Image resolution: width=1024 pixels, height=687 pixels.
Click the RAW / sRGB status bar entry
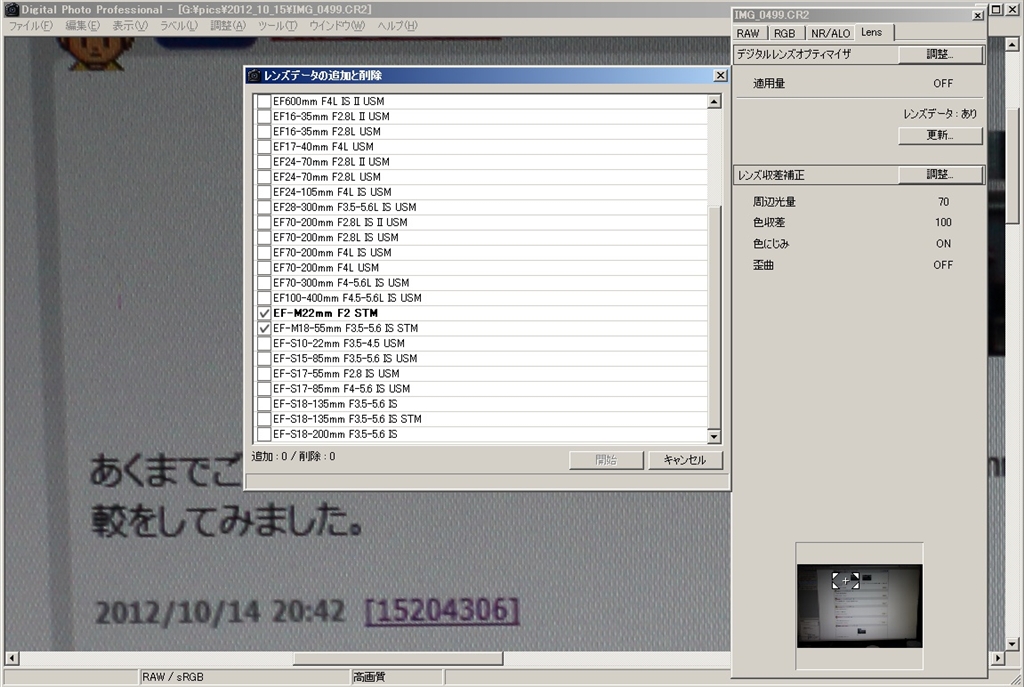[x=172, y=677]
